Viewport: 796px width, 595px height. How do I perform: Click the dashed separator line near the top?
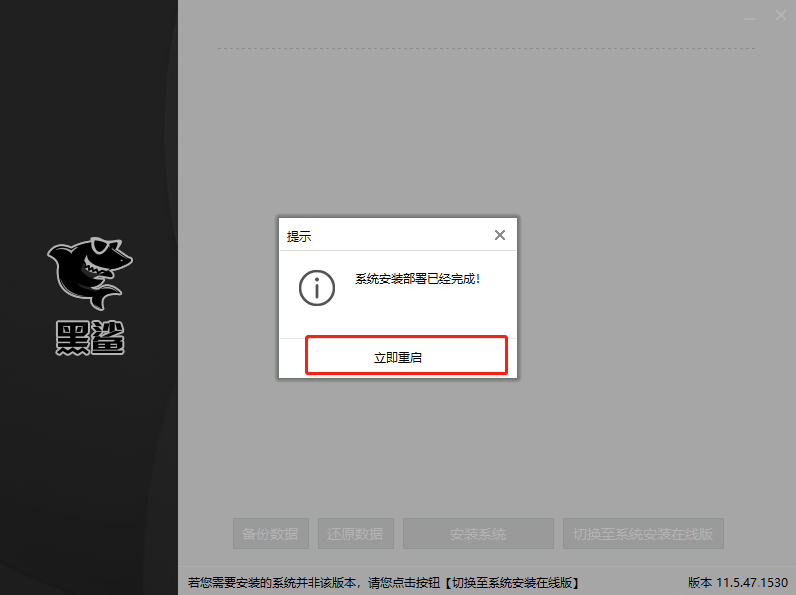point(486,48)
